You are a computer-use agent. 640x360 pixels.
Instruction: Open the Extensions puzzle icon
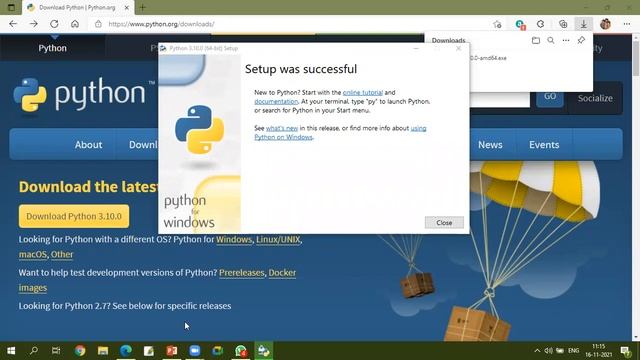[540, 24]
